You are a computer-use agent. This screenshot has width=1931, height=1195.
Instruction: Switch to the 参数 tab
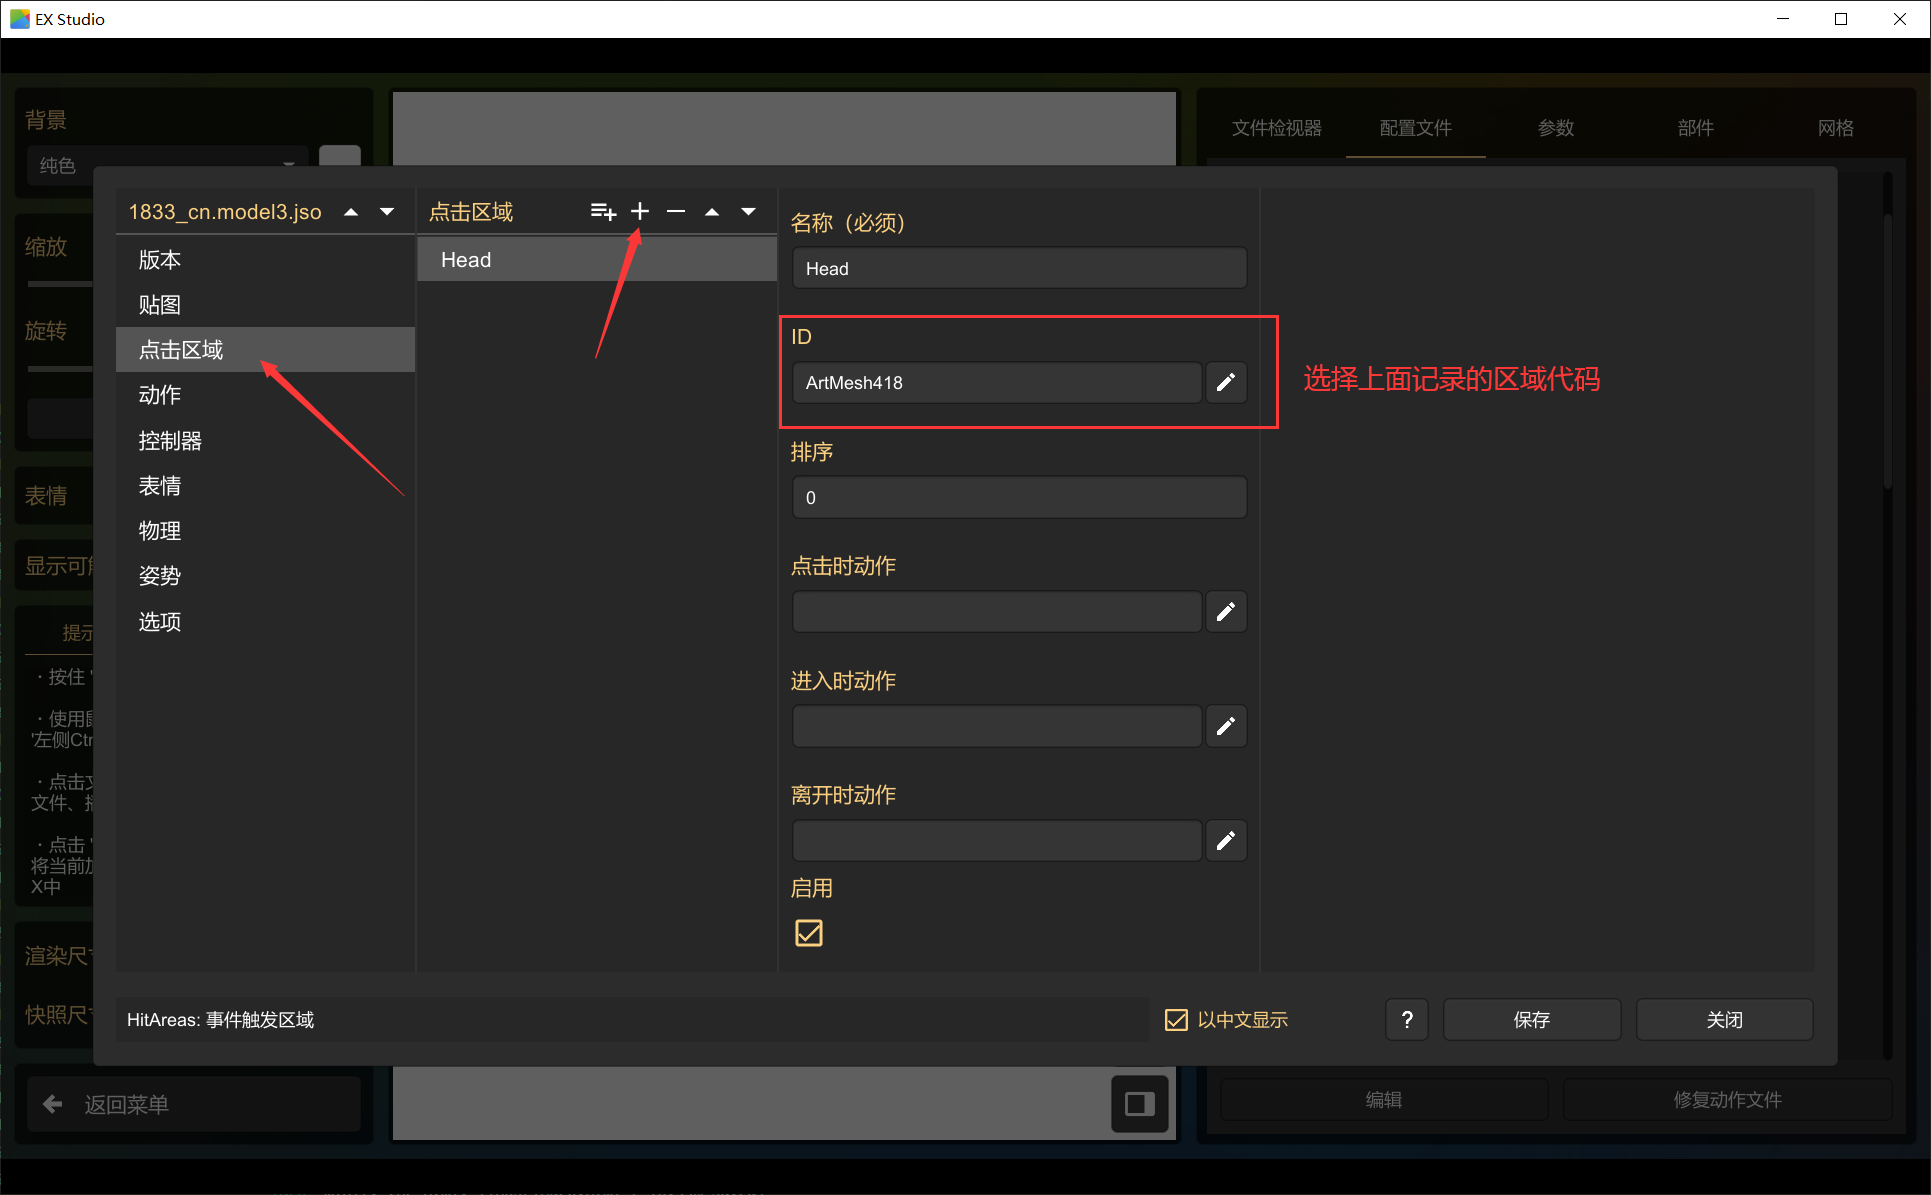tap(1555, 128)
